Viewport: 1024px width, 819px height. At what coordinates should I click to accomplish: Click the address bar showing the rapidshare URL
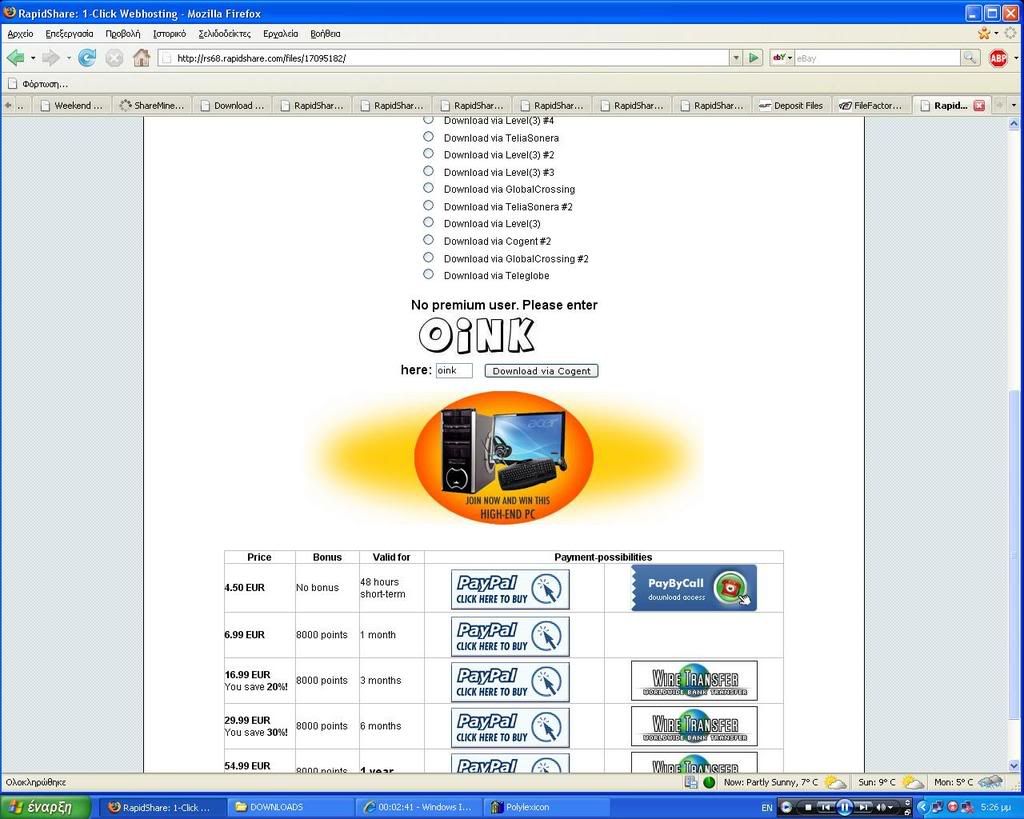pyautogui.click(x=444, y=58)
